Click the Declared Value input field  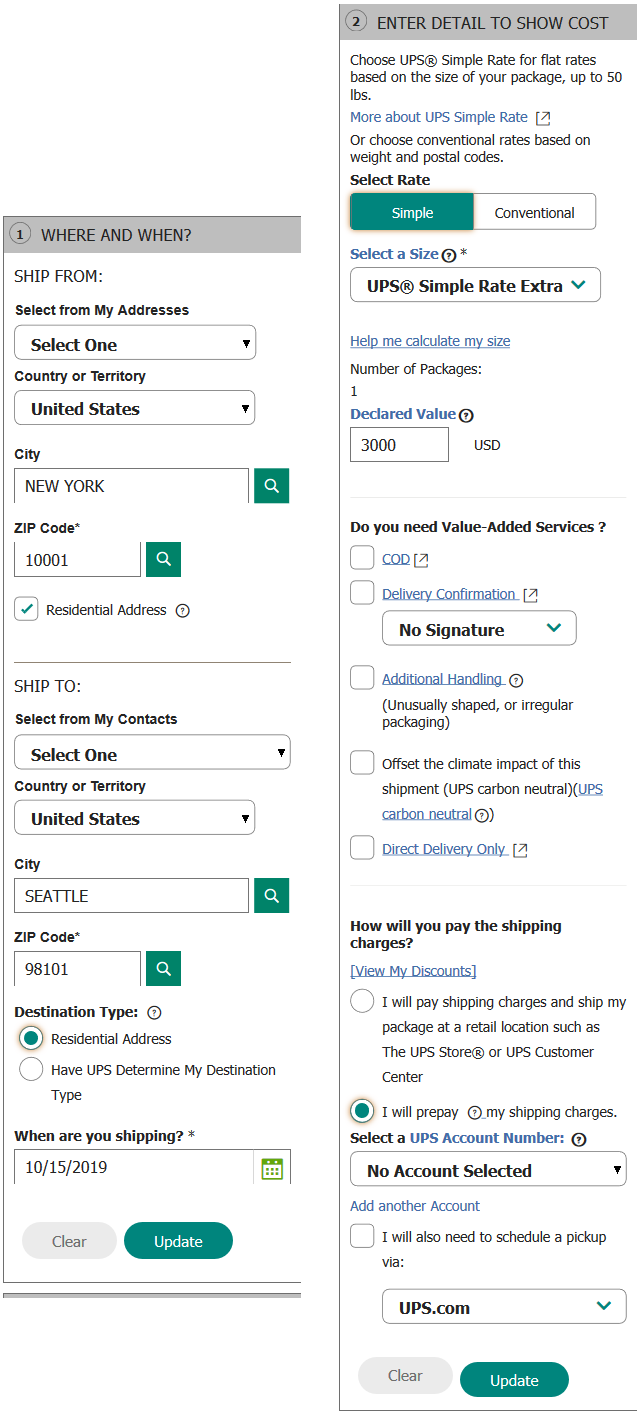[399, 444]
